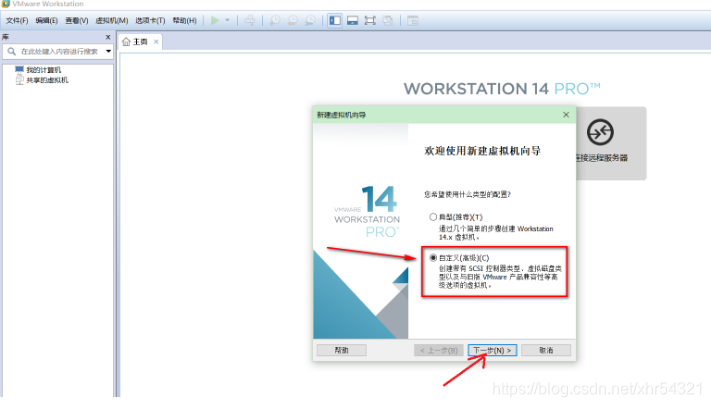Open the 虚拟机(M) menu
Image resolution: width=711 pixels, height=407 pixels.
point(112,20)
